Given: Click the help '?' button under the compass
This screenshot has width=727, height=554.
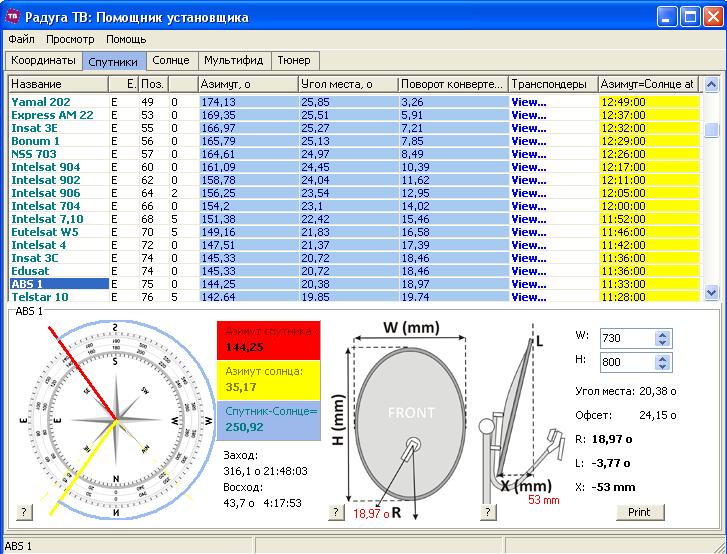Looking at the screenshot, I should click(x=24, y=512).
